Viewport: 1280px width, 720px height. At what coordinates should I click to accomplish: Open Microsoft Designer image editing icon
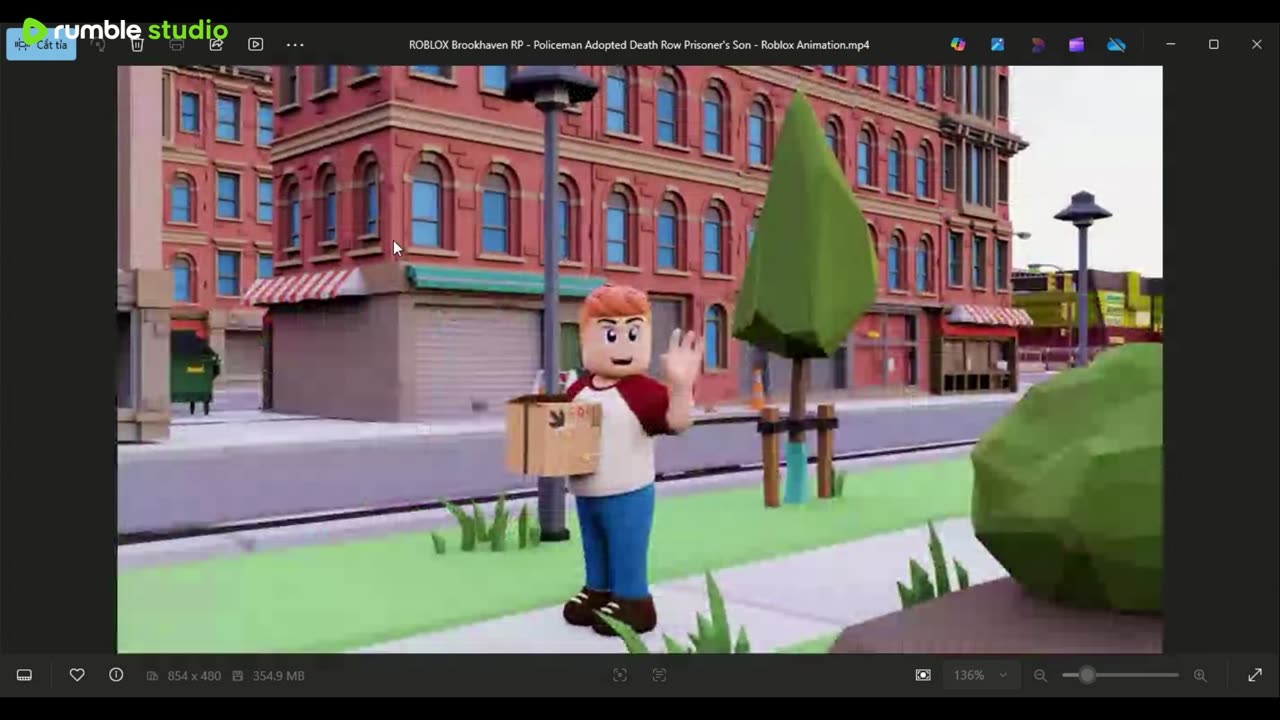coord(998,45)
